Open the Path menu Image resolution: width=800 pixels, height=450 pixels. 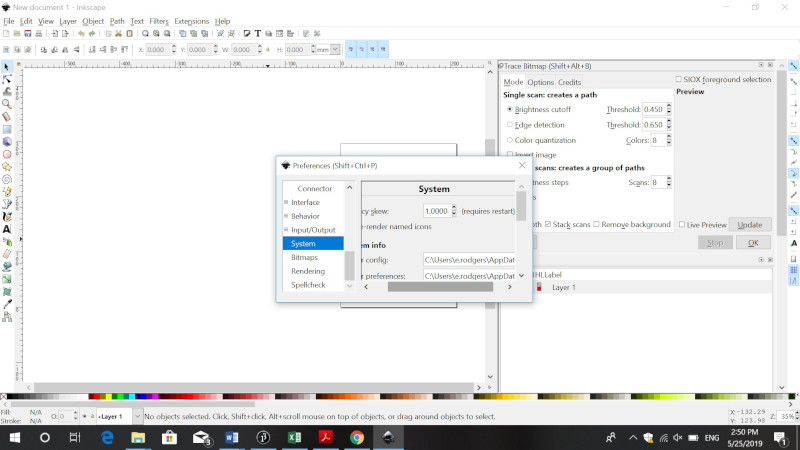(x=117, y=21)
